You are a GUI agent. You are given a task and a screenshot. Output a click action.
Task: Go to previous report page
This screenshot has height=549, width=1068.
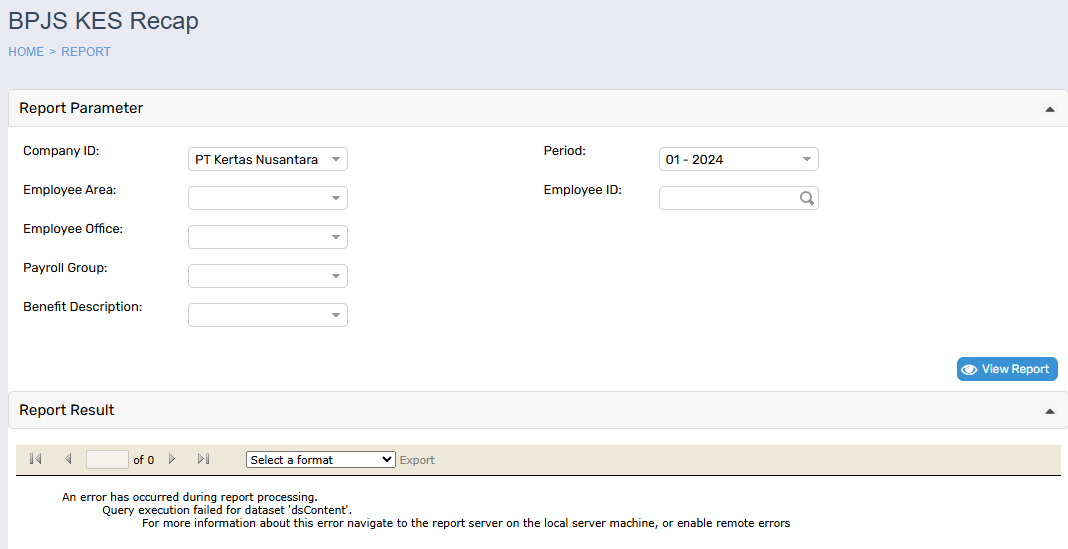tap(68, 459)
